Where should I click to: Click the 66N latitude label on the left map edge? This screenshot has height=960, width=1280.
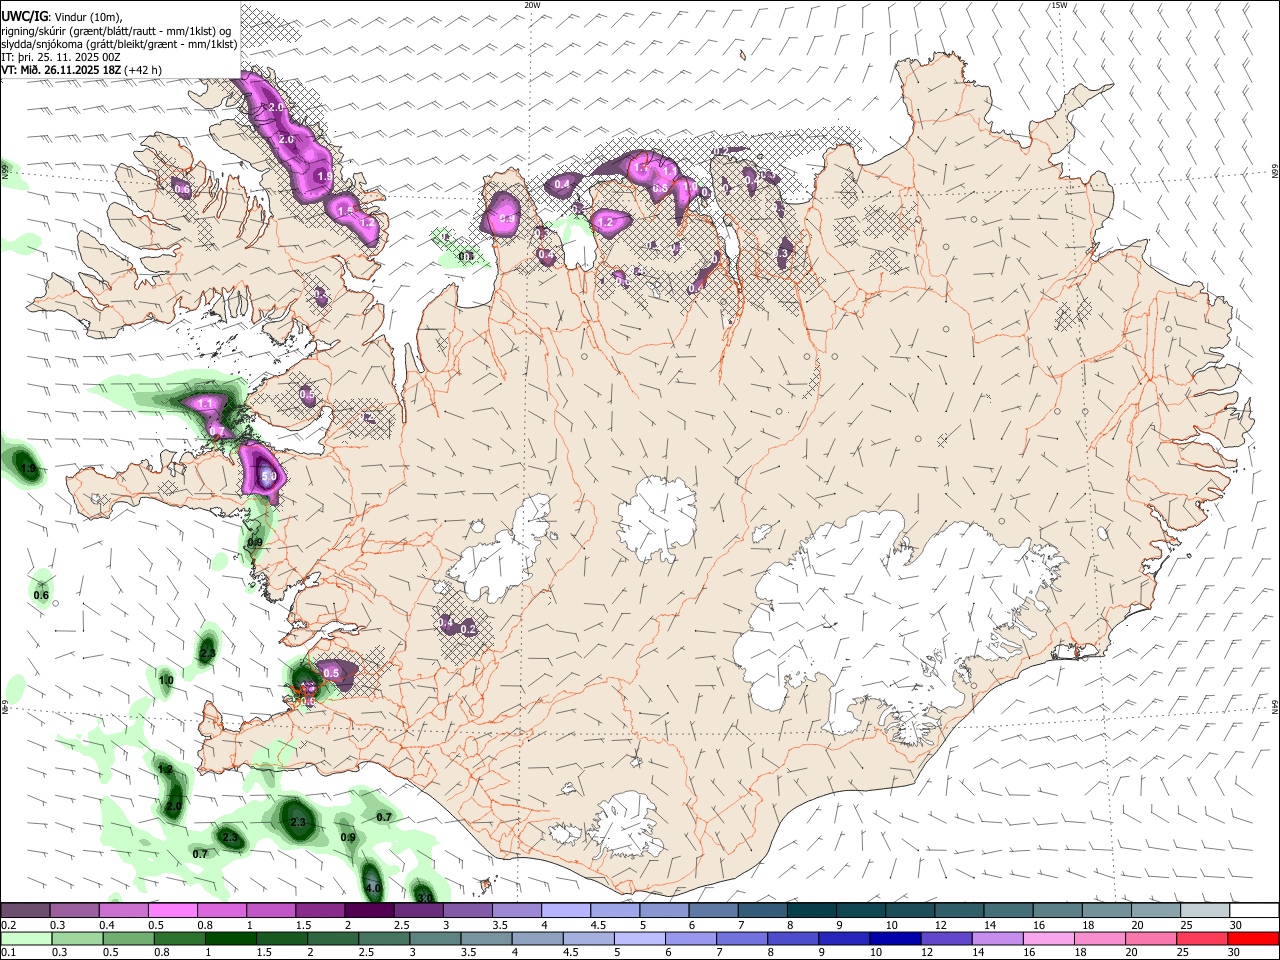[x=6, y=172]
